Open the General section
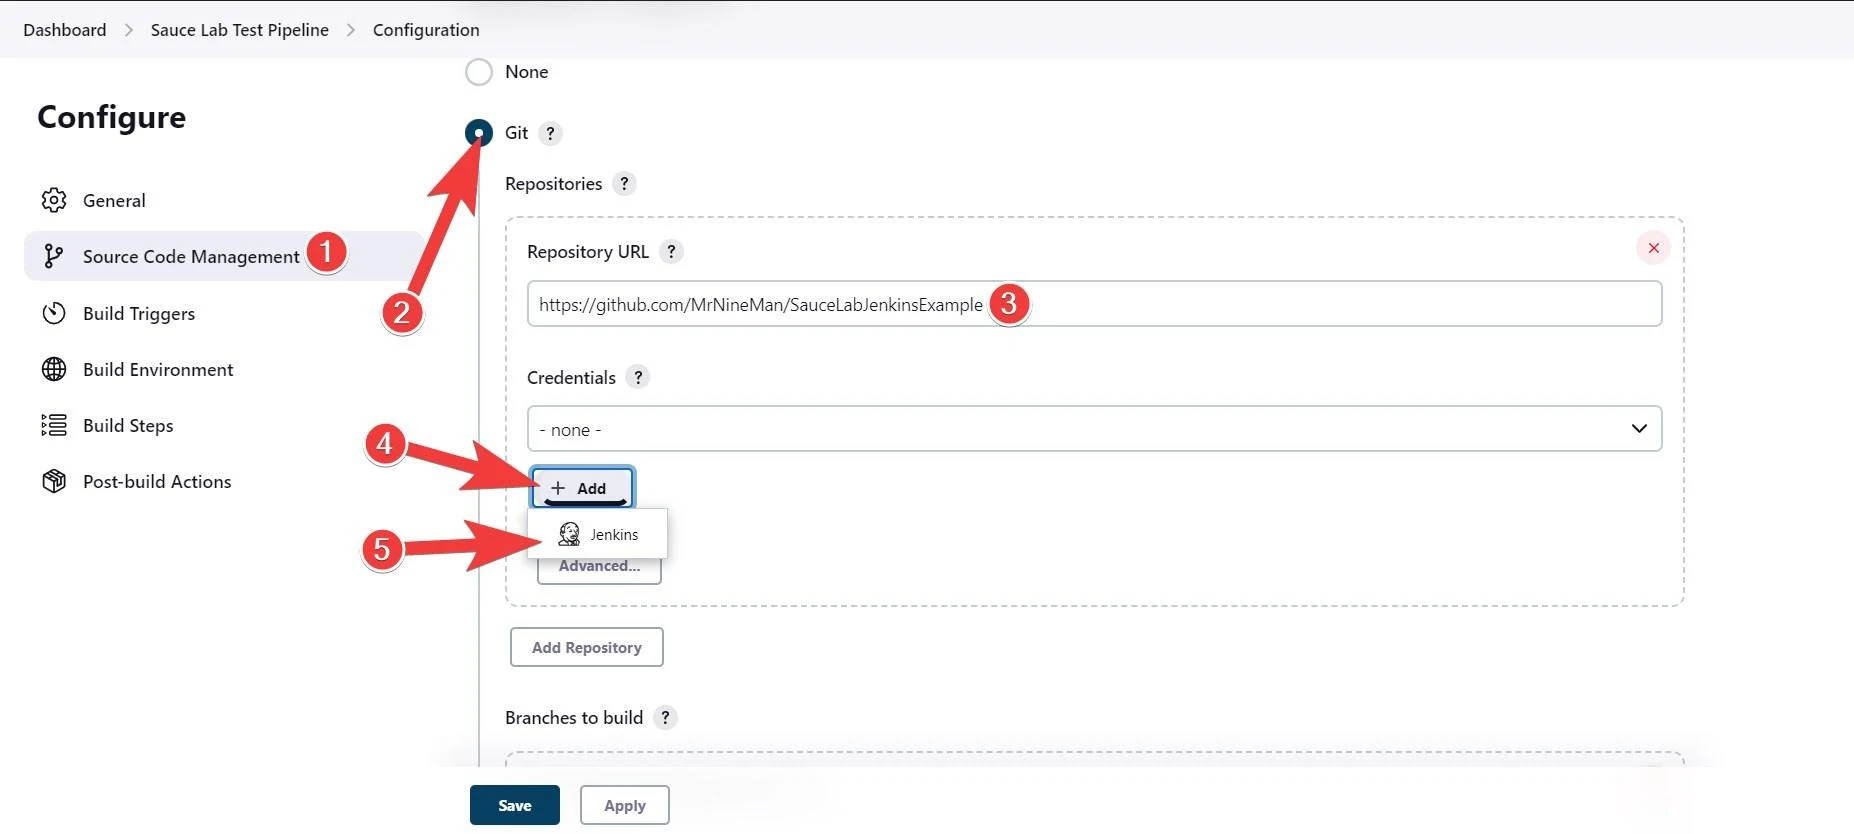The image size is (1854, 834). (224, 200)
